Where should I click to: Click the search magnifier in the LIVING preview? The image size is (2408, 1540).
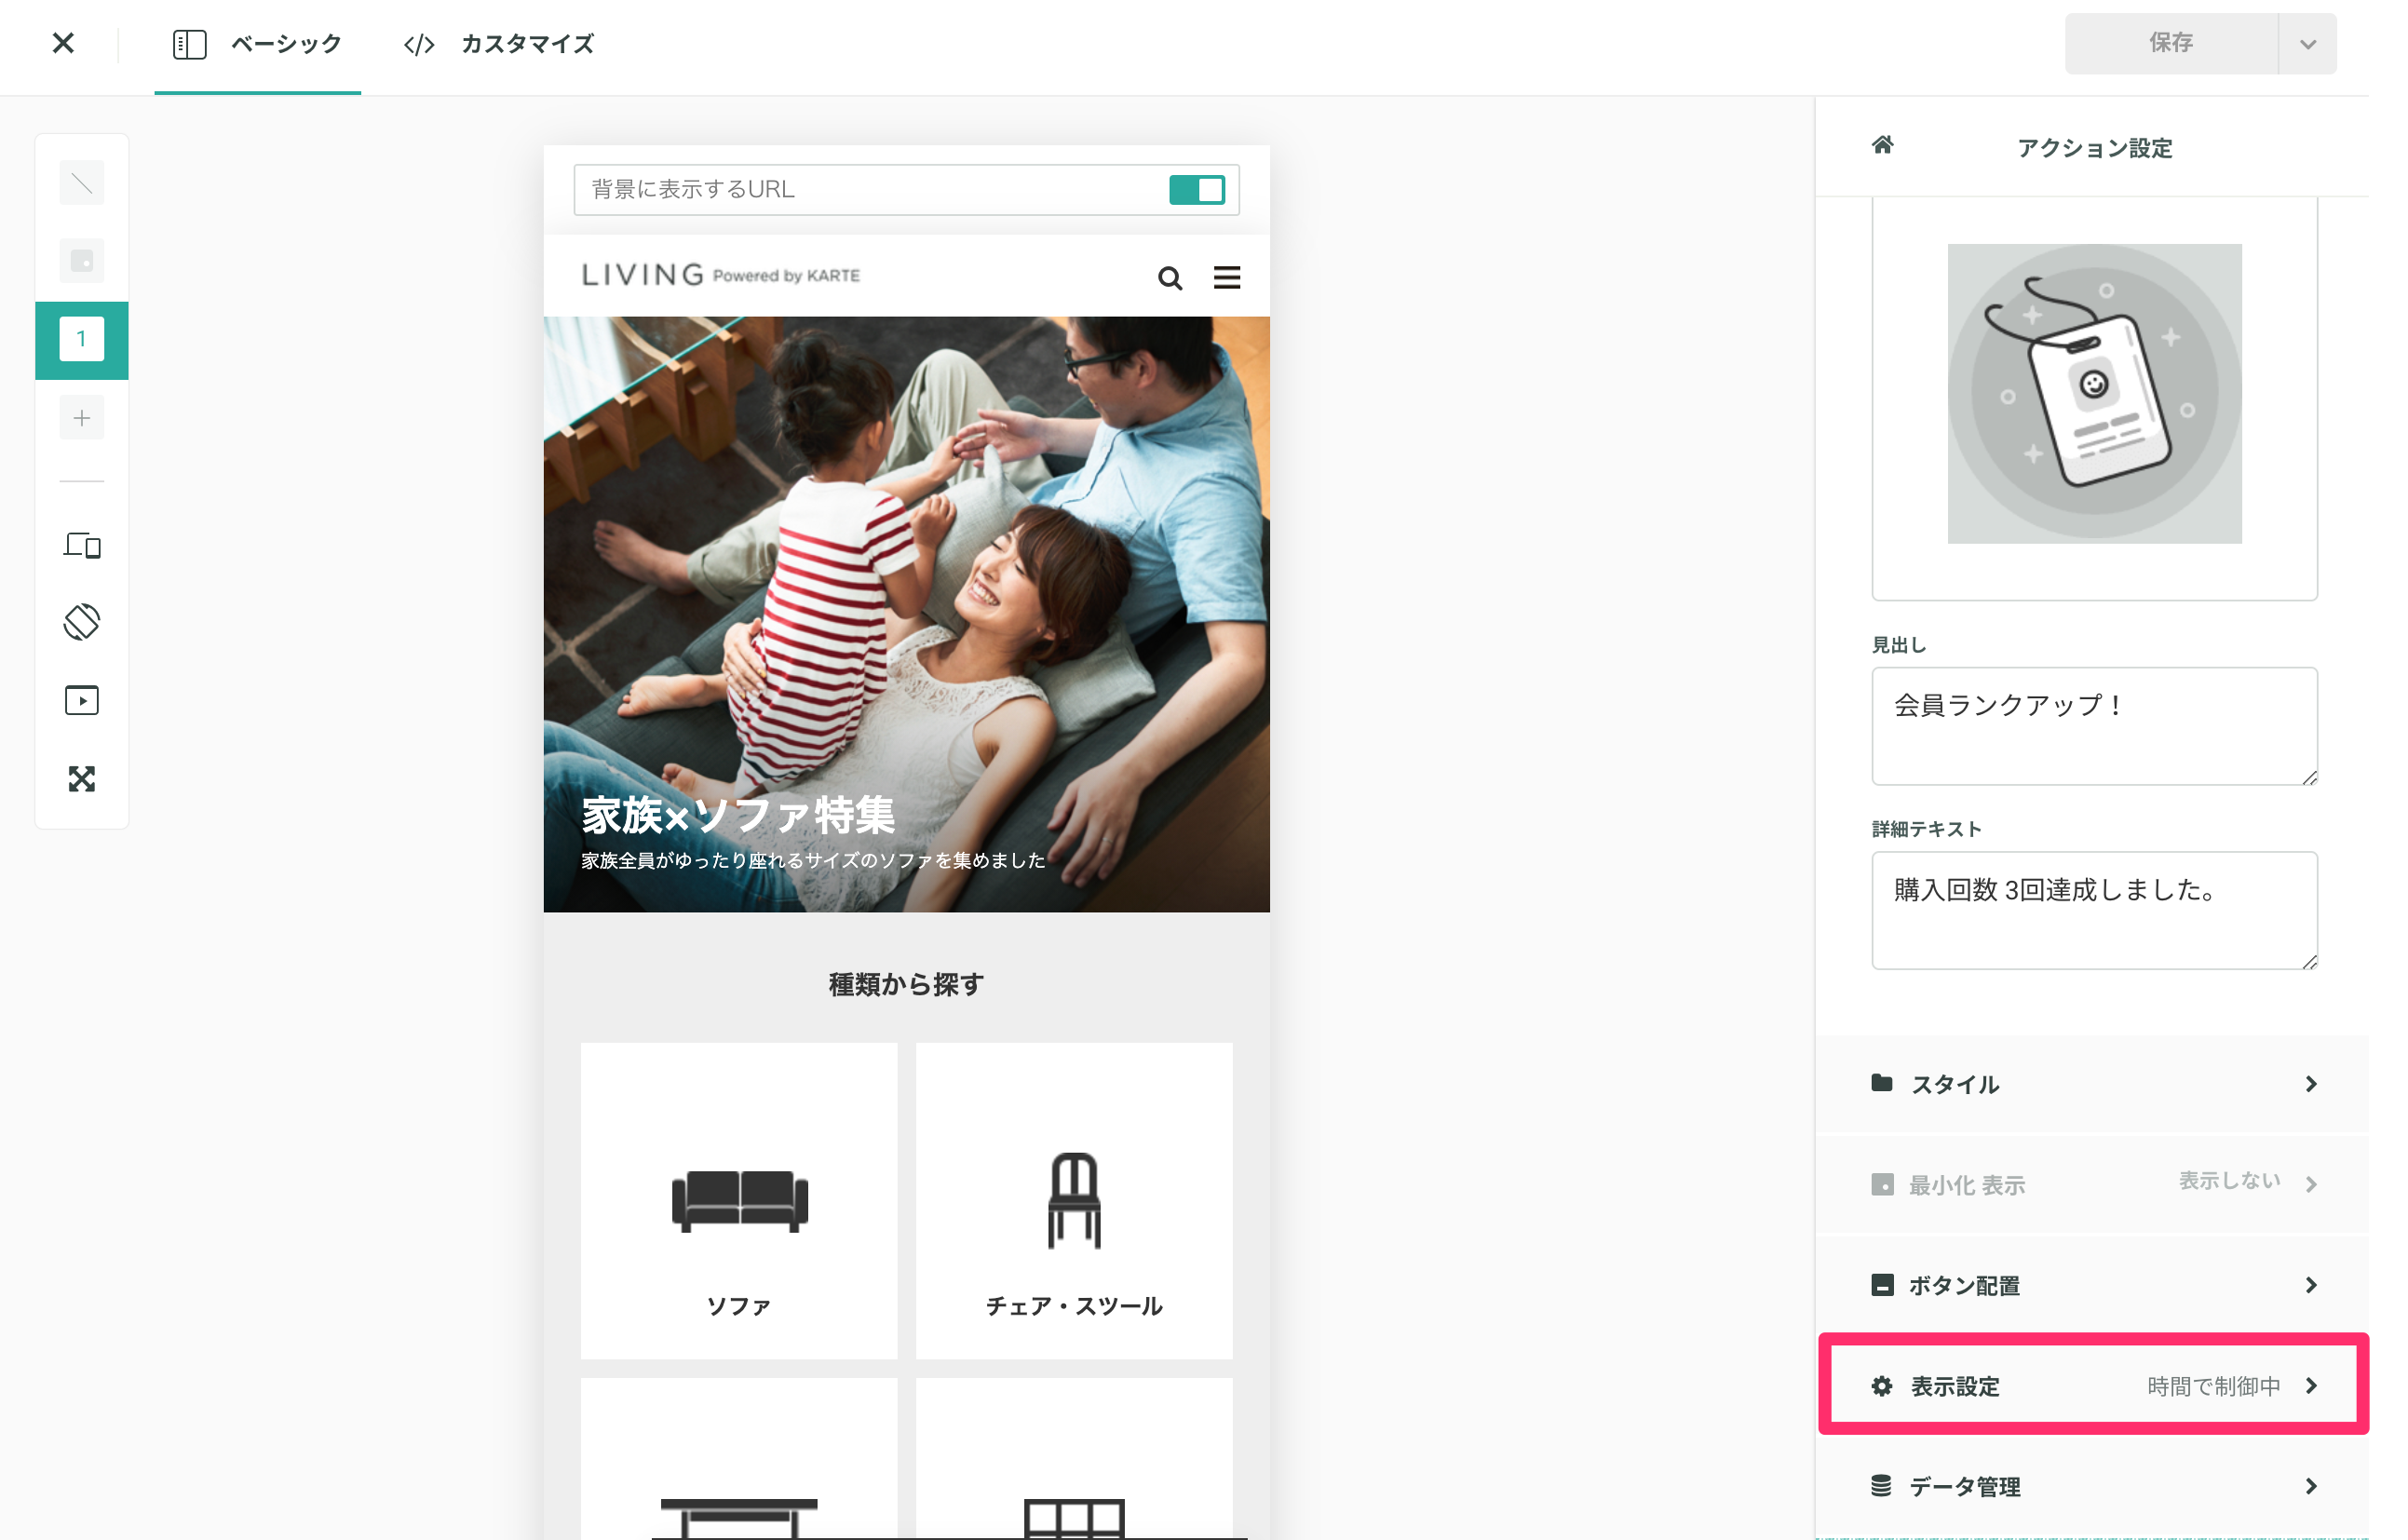click(x=1169, y=278)
